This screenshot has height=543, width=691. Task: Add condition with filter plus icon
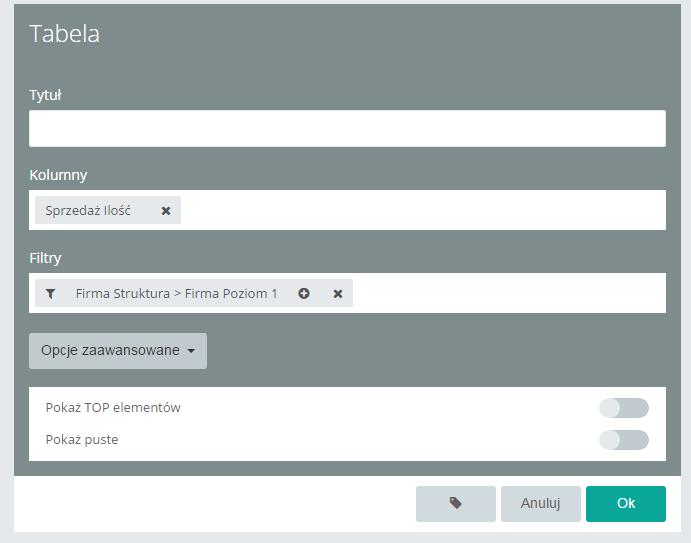(304, 293)
